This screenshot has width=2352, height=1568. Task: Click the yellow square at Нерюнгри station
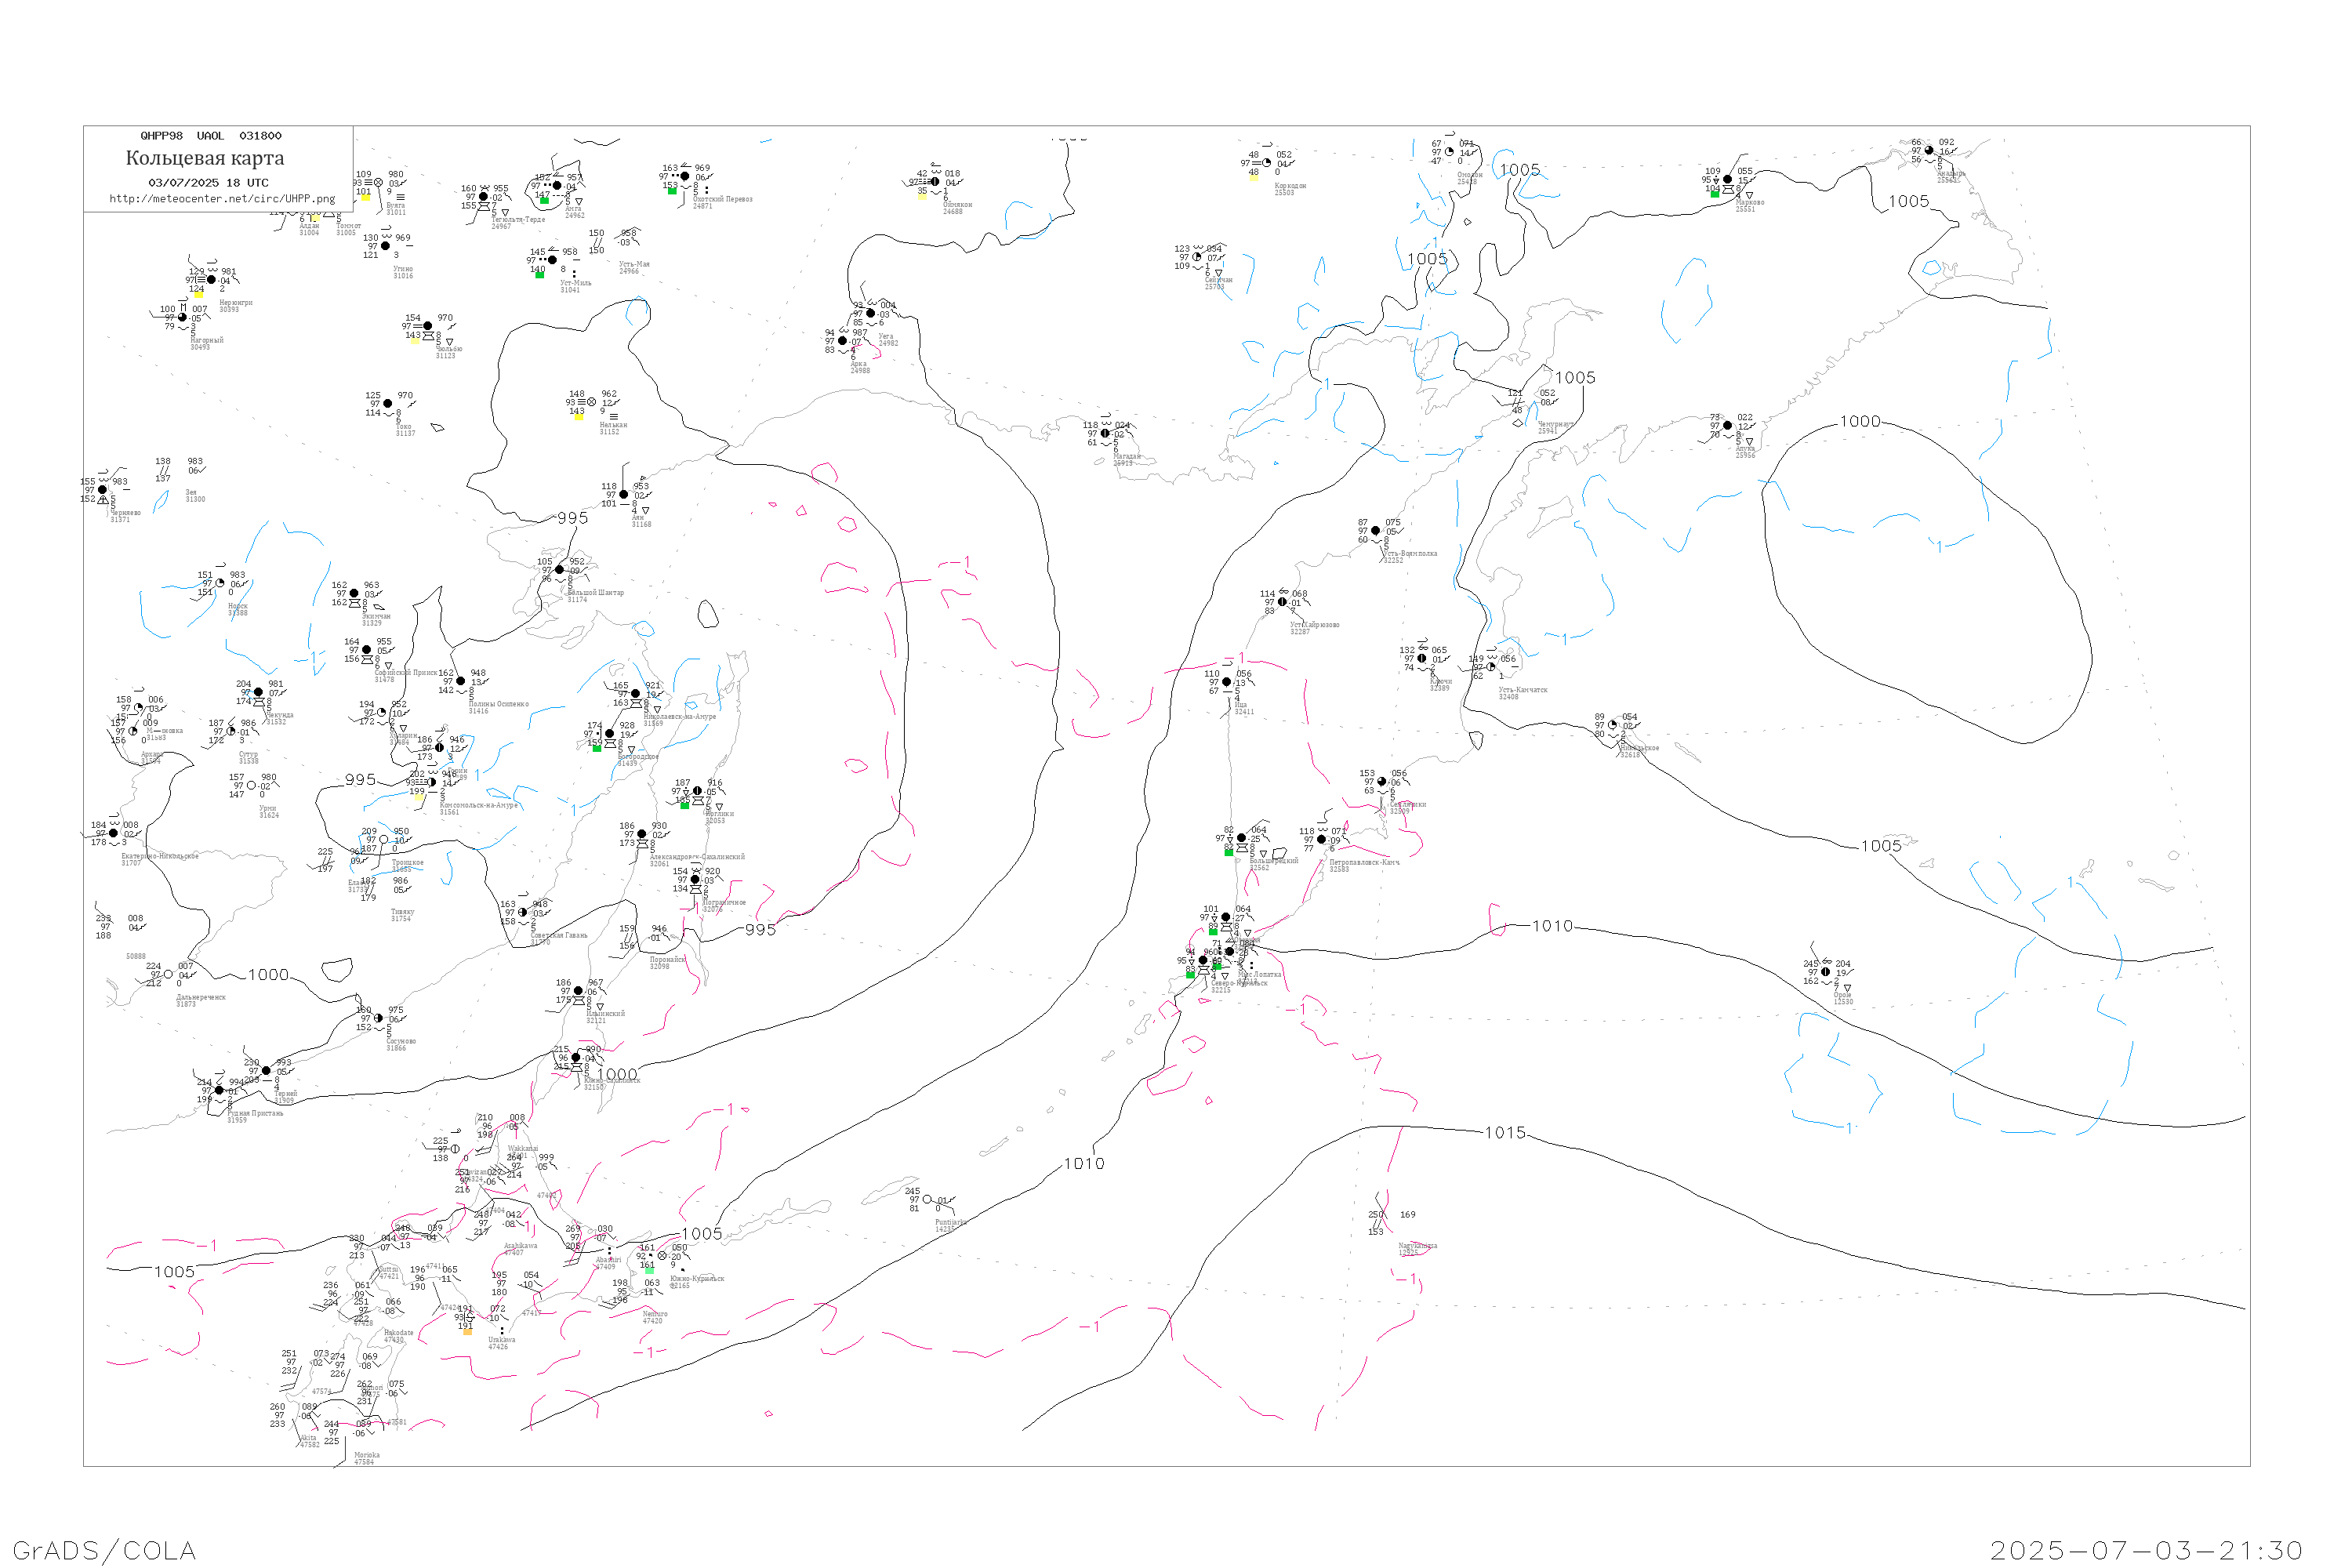198,295
